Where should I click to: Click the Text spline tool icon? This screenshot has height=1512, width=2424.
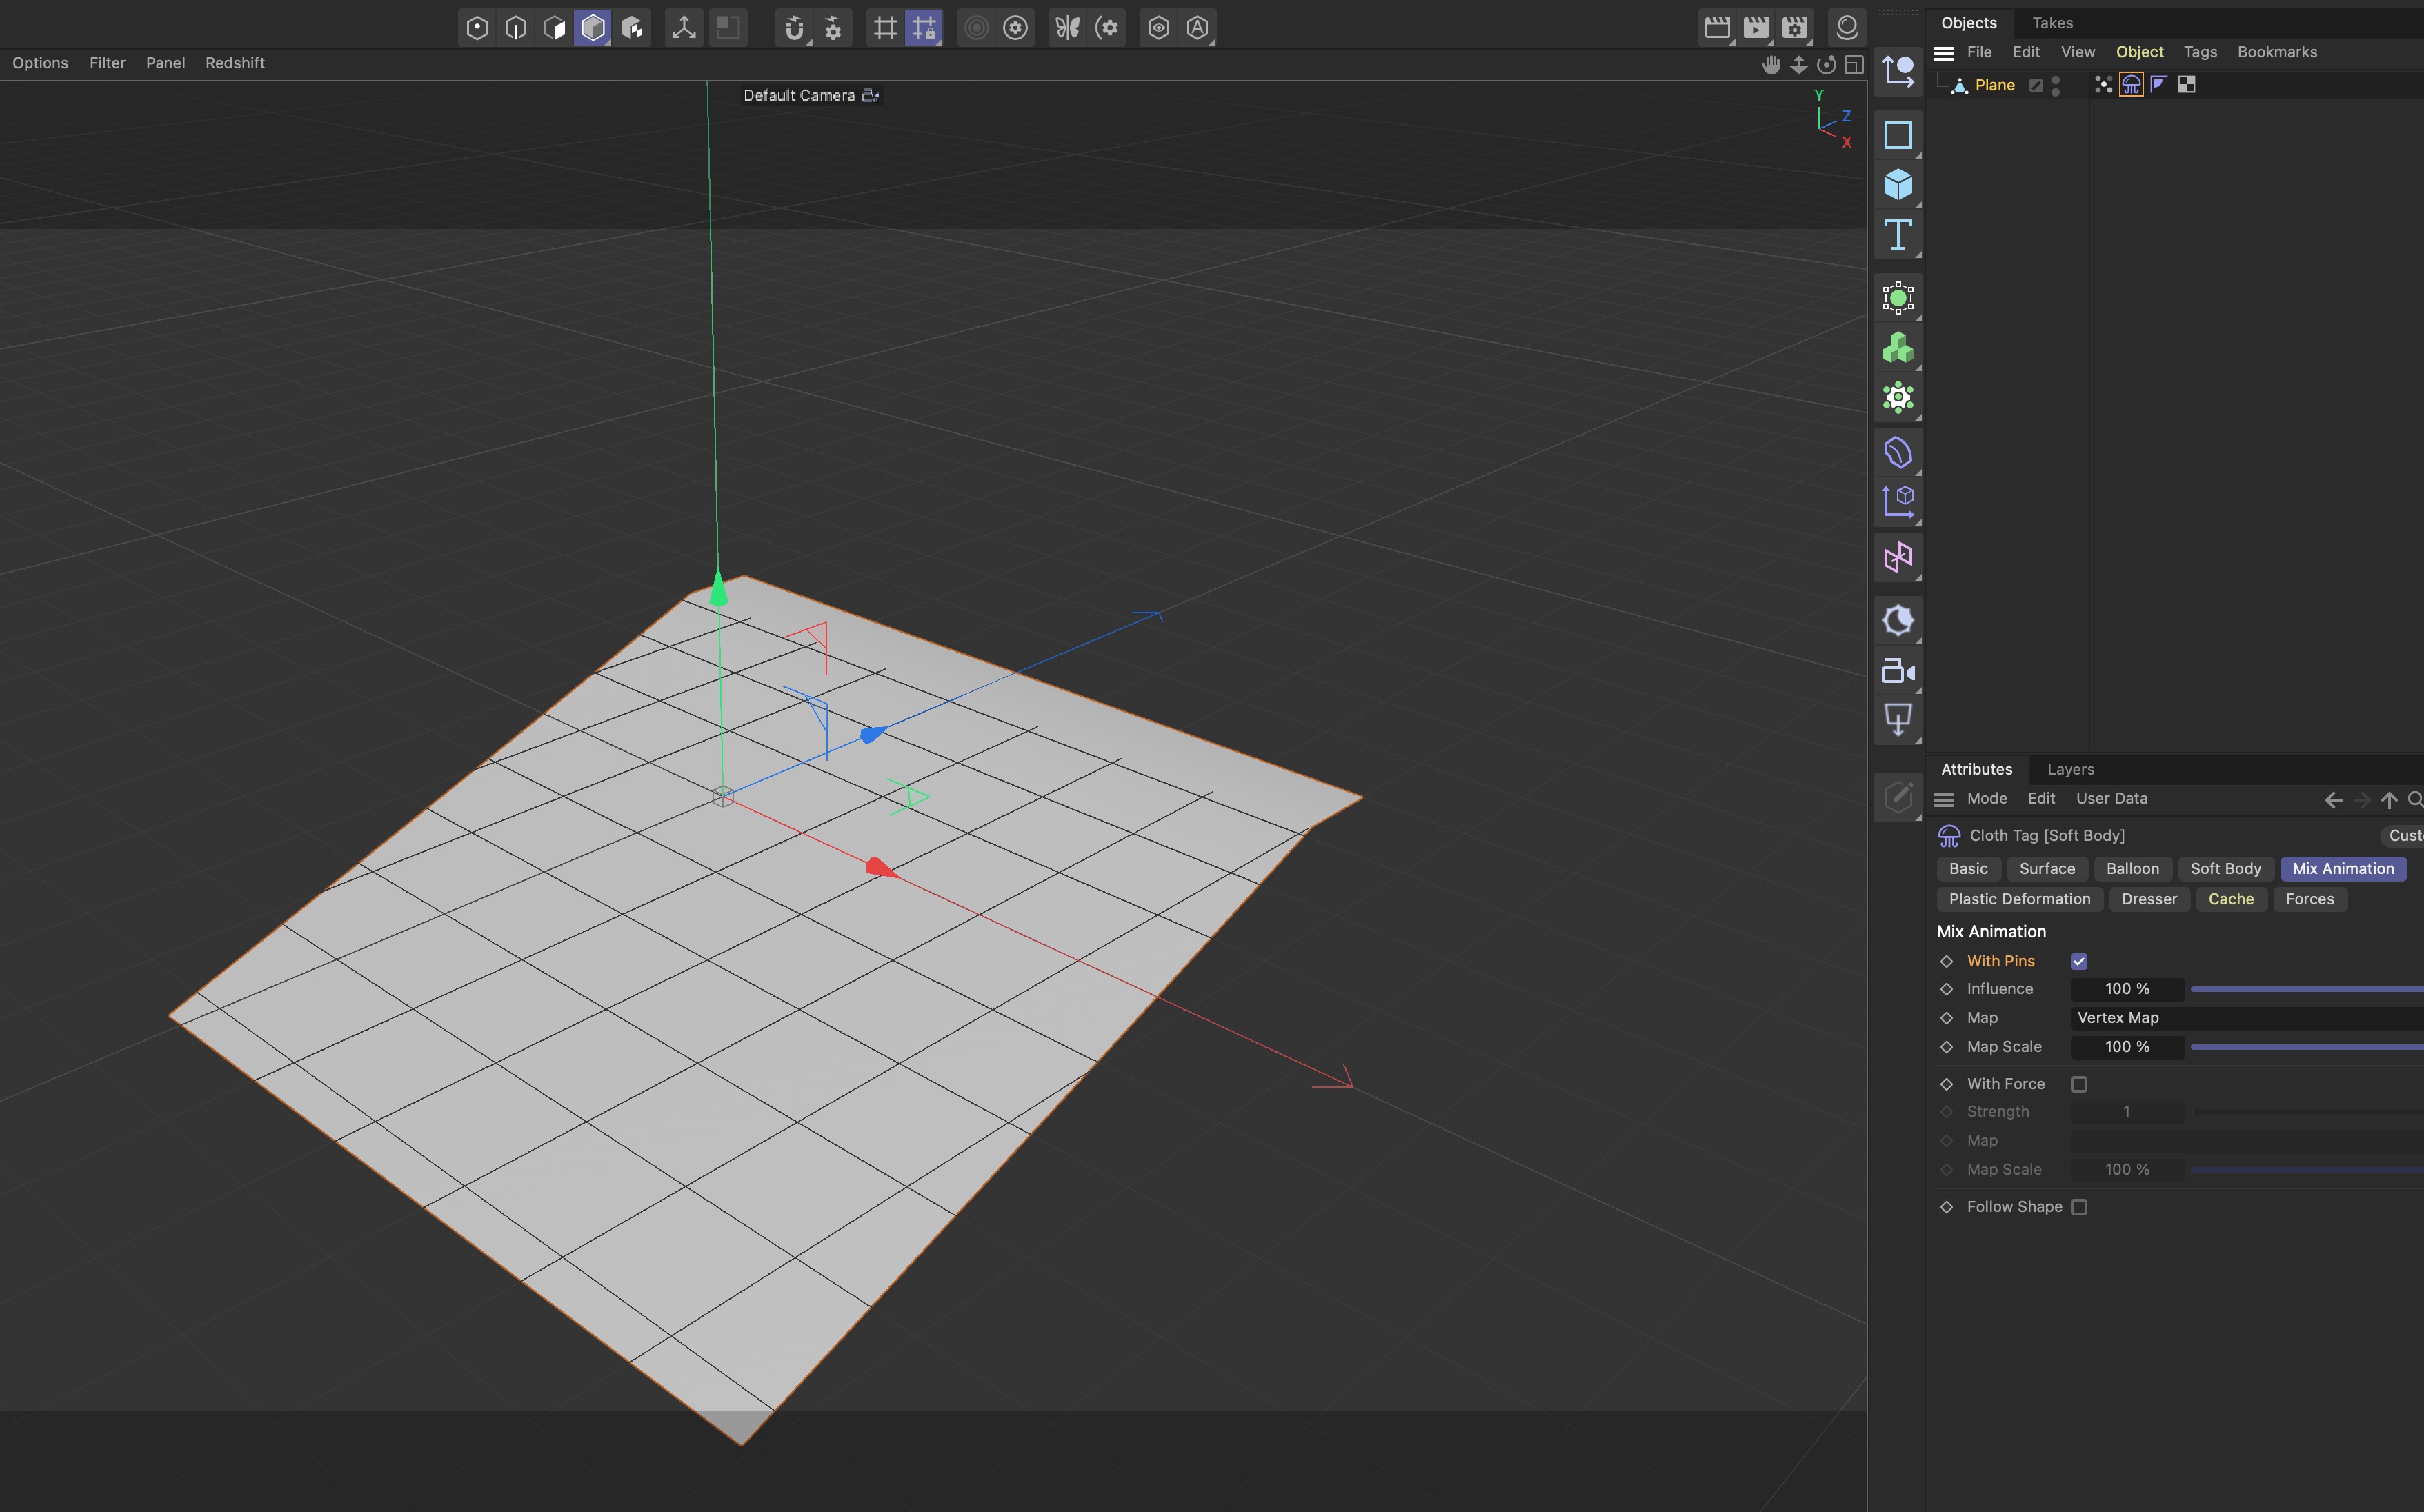tap(1897, 235)
